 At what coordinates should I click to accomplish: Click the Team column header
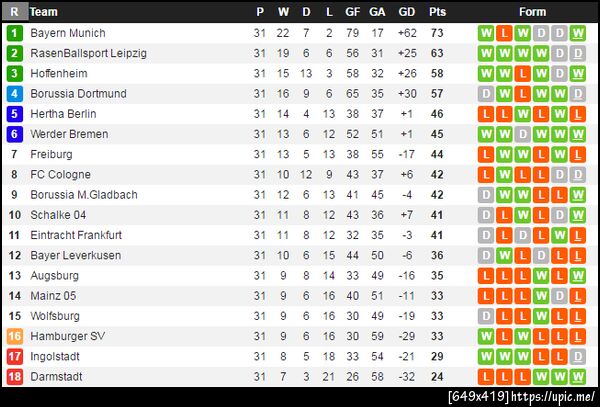pyautogui.click(x=43, y=12)
